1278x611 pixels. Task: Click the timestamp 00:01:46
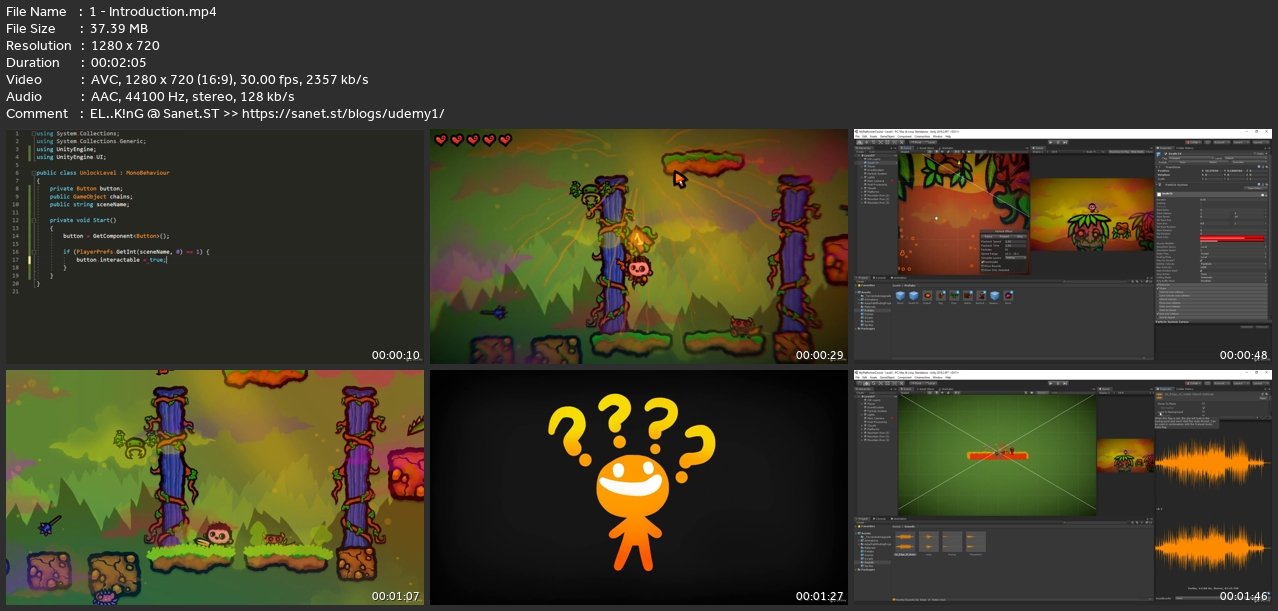tap(1244, 596)
